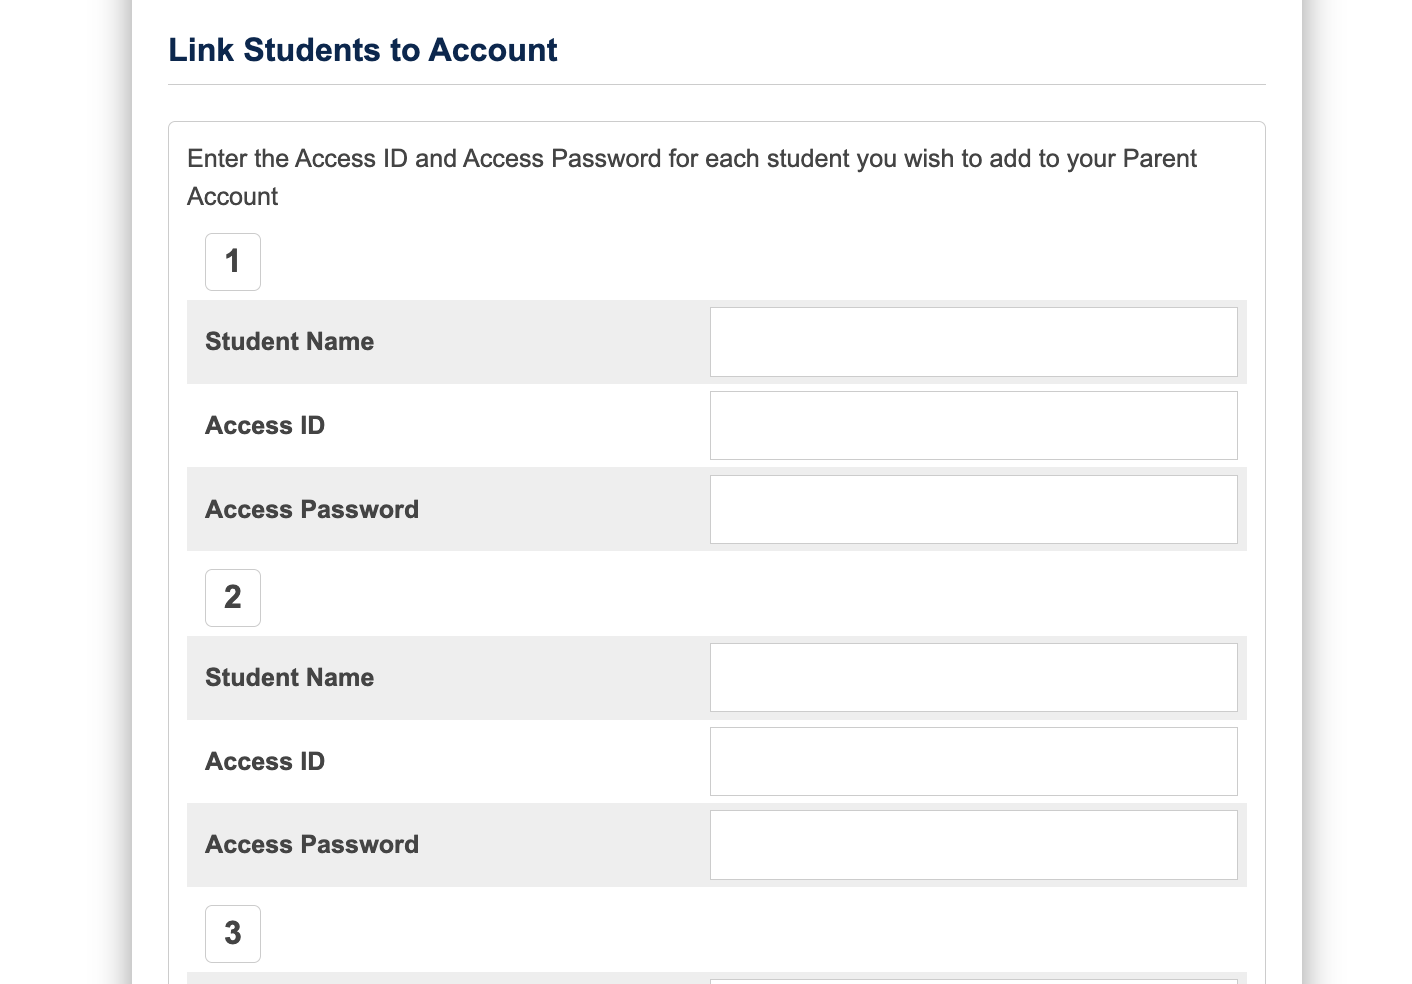
Task: Click the Student Name field for student 1
Action: 973,342
